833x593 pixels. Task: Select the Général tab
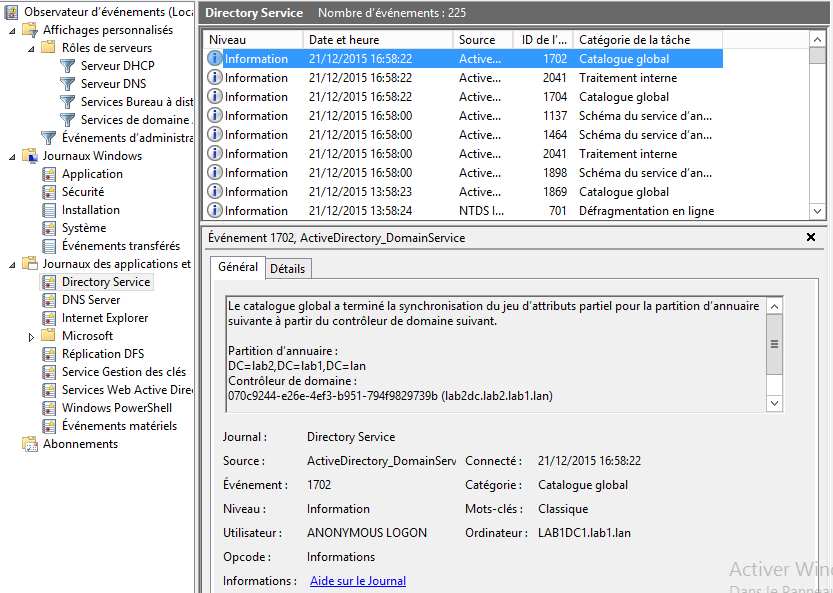pos(237,267)
